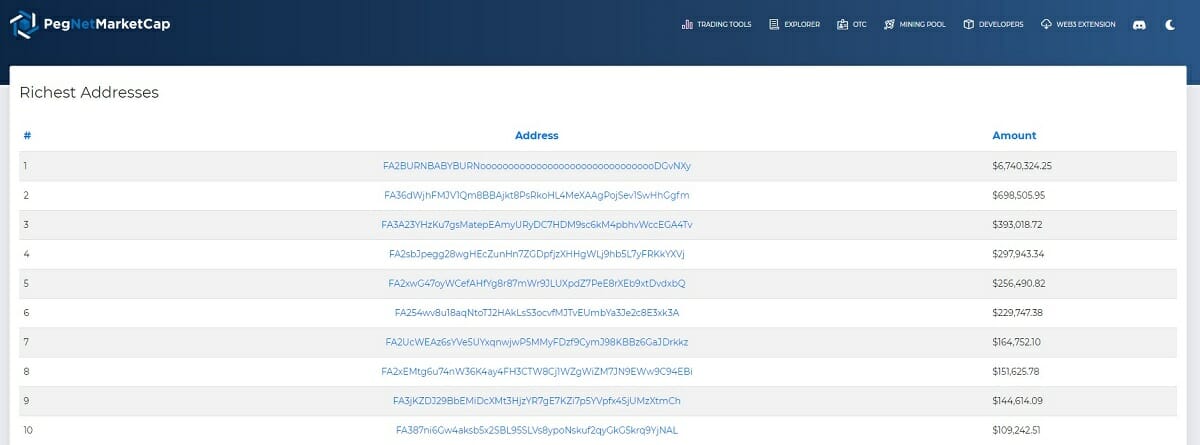Open the Discord icon link
Screen dimensions: 1200x445
click(1138, 24)
